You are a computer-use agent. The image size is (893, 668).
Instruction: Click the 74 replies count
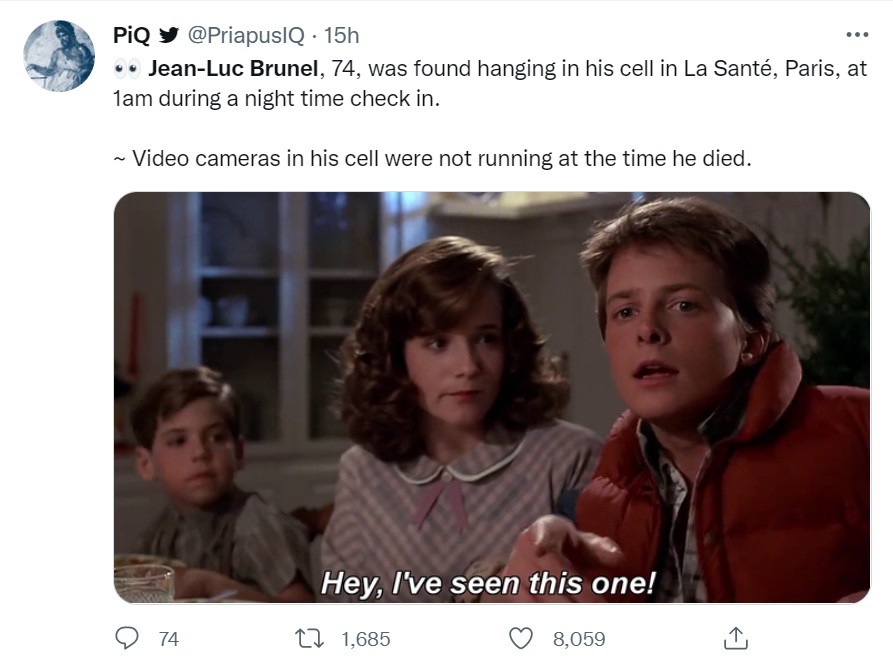(x=169, y=639)
